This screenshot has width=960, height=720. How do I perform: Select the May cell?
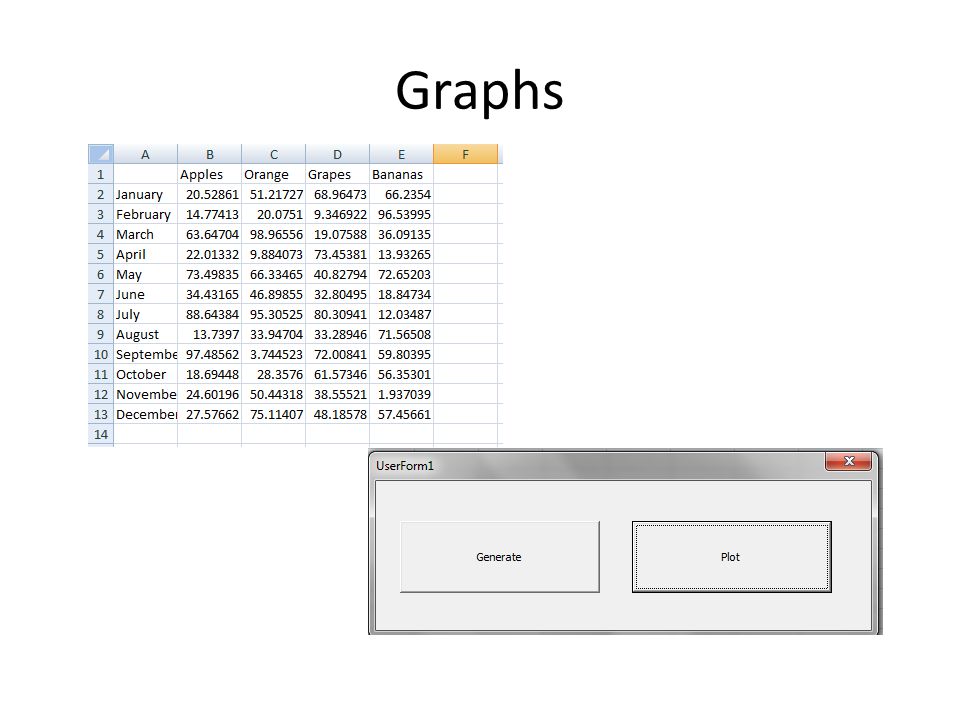(146, 274)
